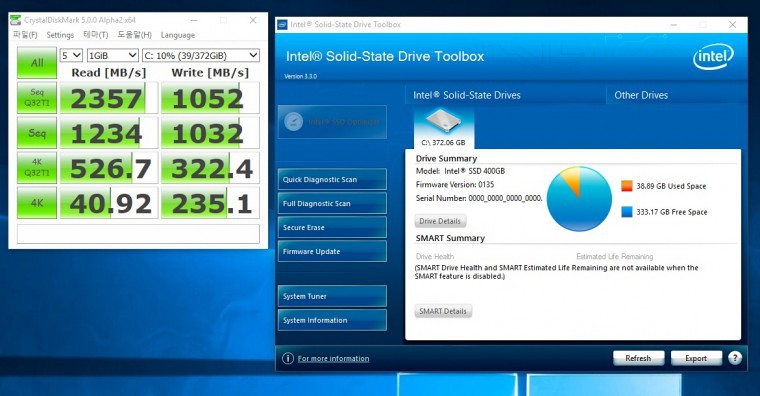Click the 38.89 GB Used Space label

click(x=671, y=186)
